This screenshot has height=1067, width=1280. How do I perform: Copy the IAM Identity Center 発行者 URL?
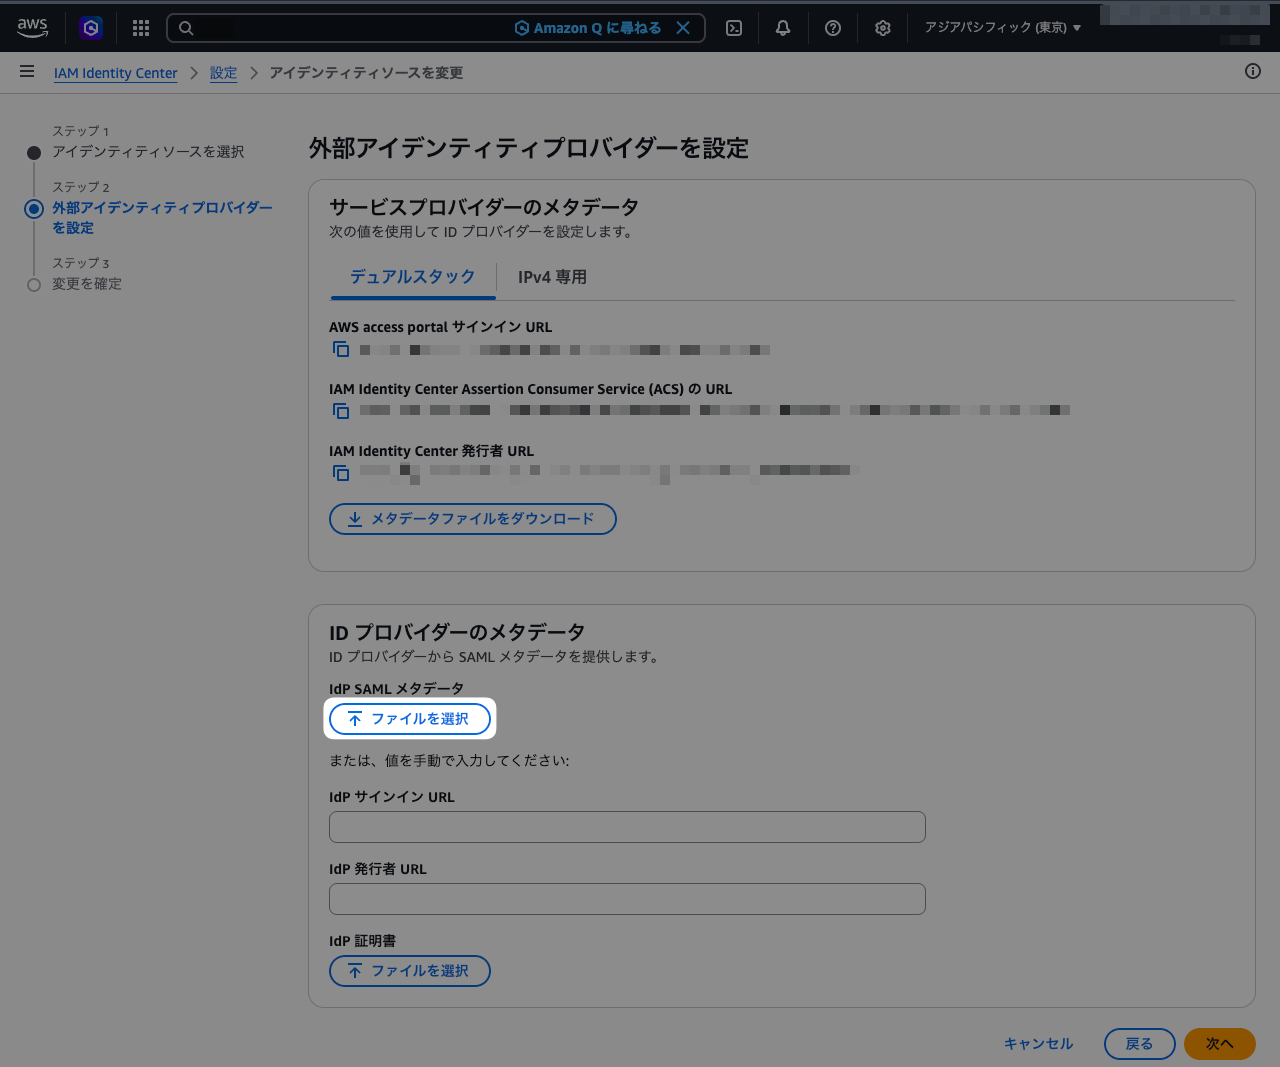pyautogui.click(x=341, y=473)
